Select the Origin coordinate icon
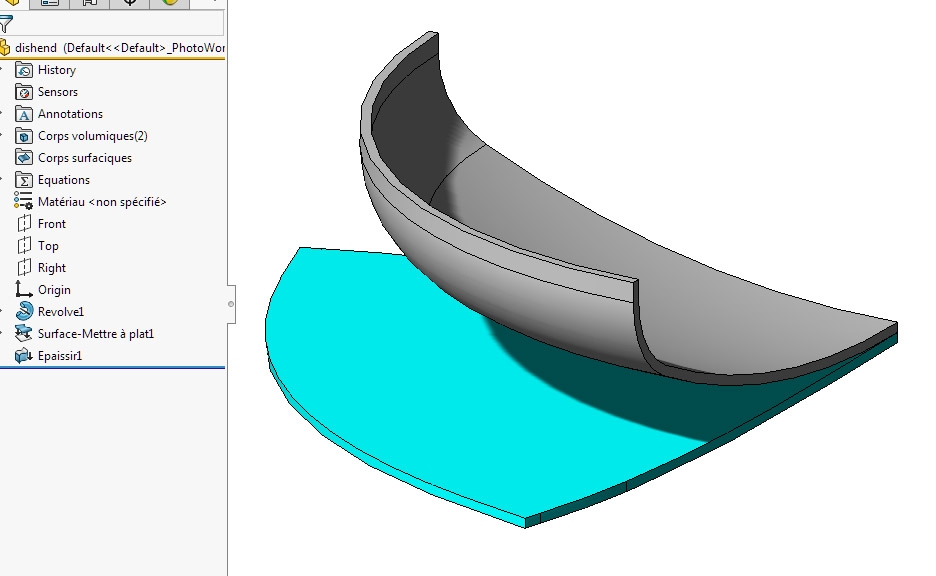 [22, 289]
